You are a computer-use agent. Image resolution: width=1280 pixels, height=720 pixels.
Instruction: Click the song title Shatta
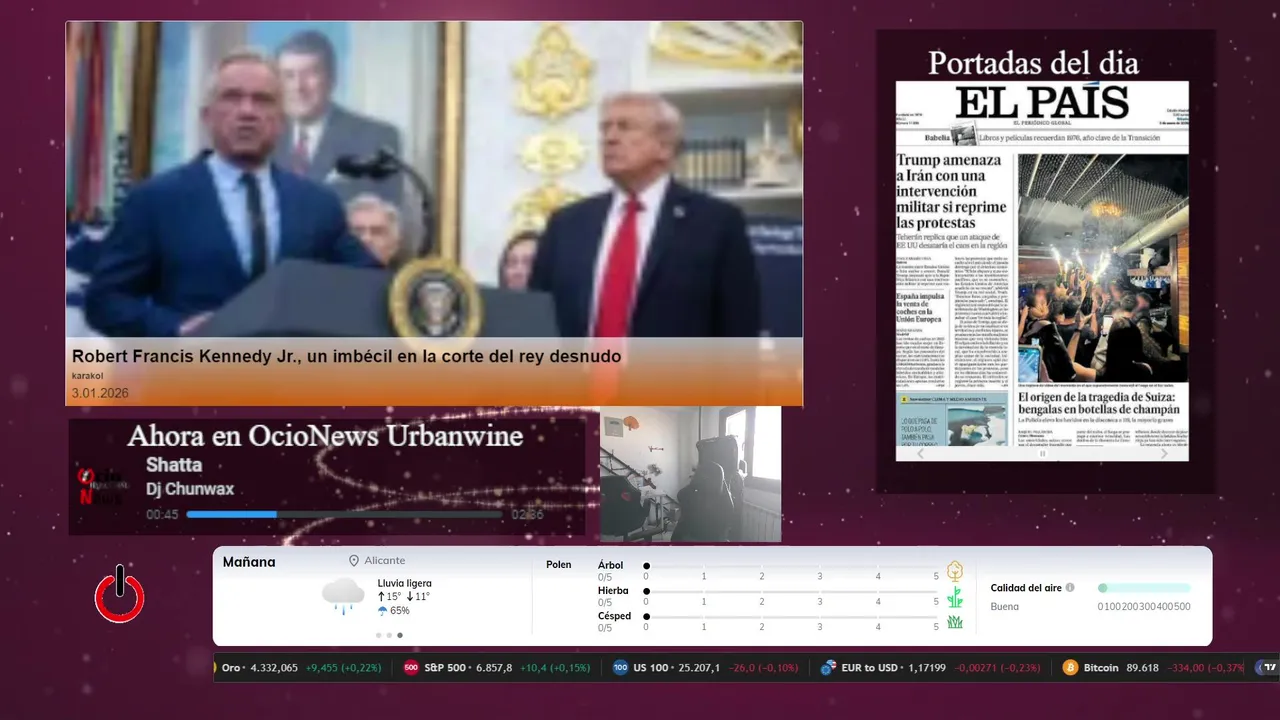[x=174, y=465]
